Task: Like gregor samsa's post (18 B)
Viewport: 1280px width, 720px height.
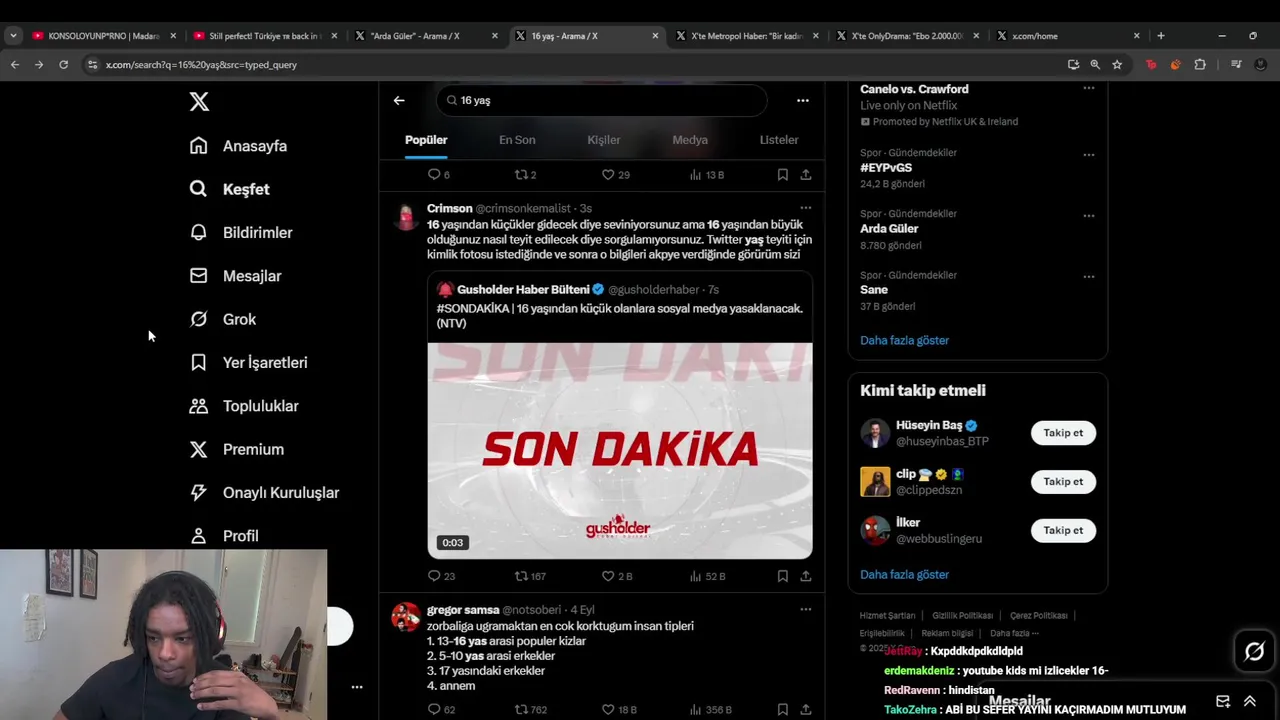Action: pos(619,710)
